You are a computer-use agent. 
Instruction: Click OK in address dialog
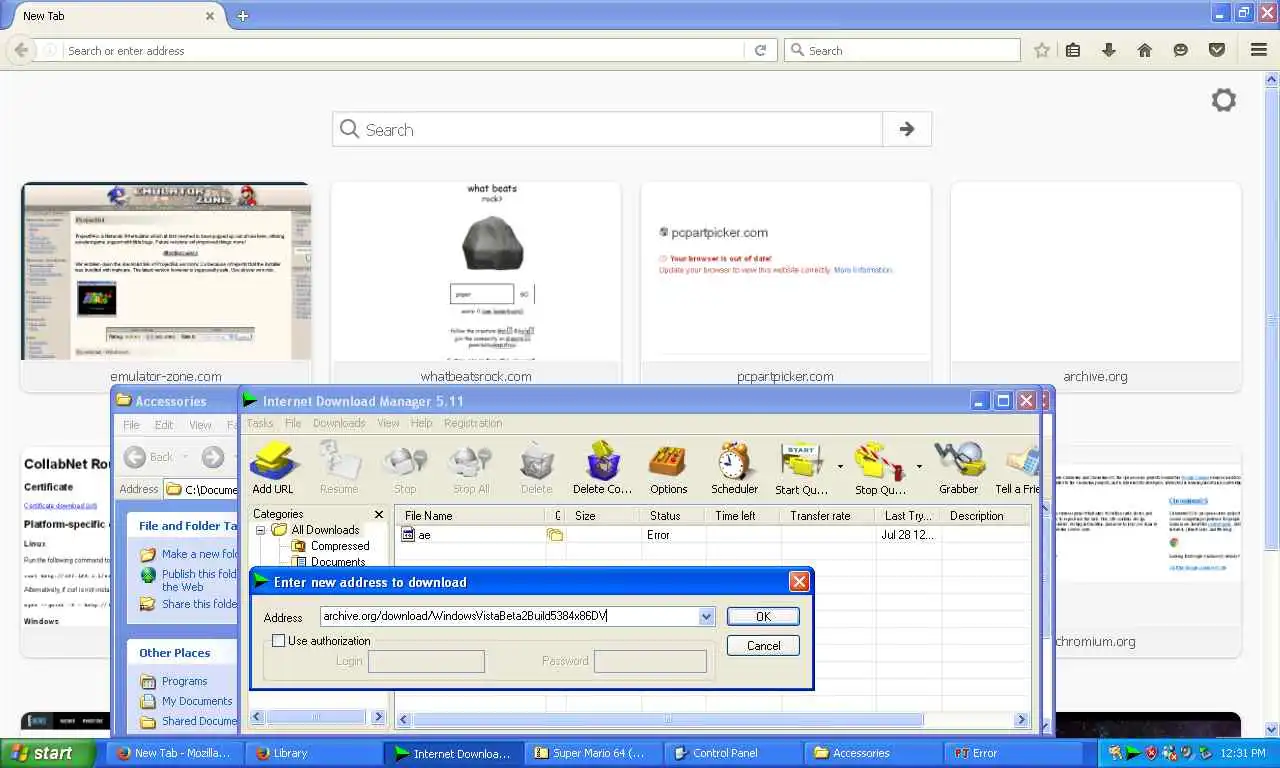763,617
